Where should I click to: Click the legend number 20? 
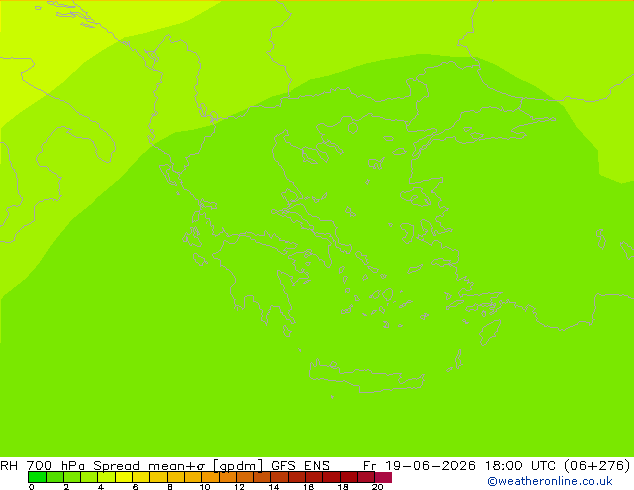[377, 487]
